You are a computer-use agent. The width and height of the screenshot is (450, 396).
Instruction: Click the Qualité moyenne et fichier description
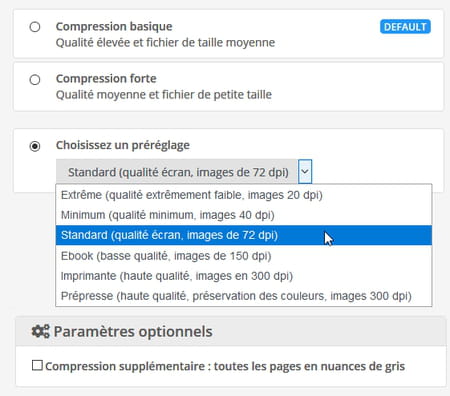click(x=164, y=95)
